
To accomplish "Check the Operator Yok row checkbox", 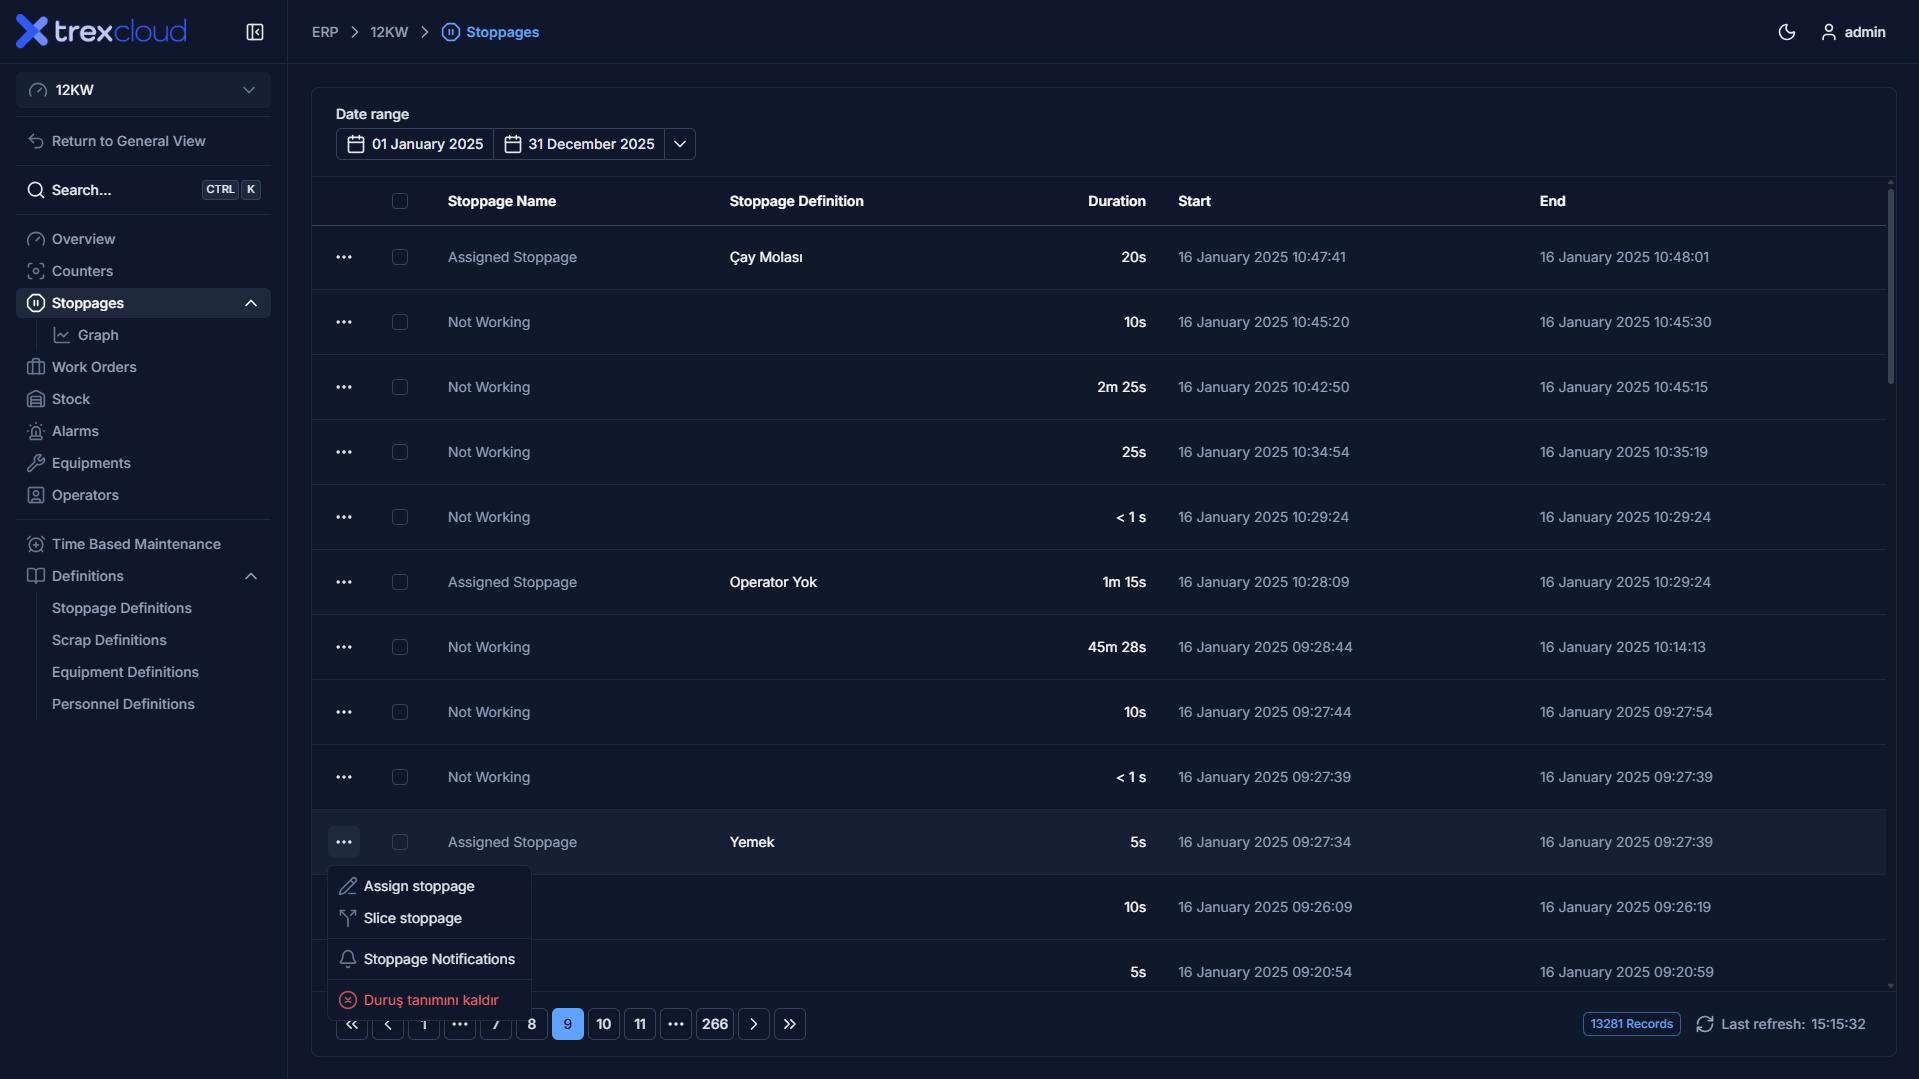I will [x=400, y=582].
